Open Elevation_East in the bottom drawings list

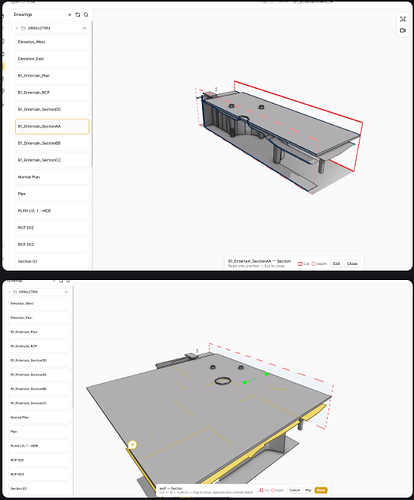click(x=39, y=318)
